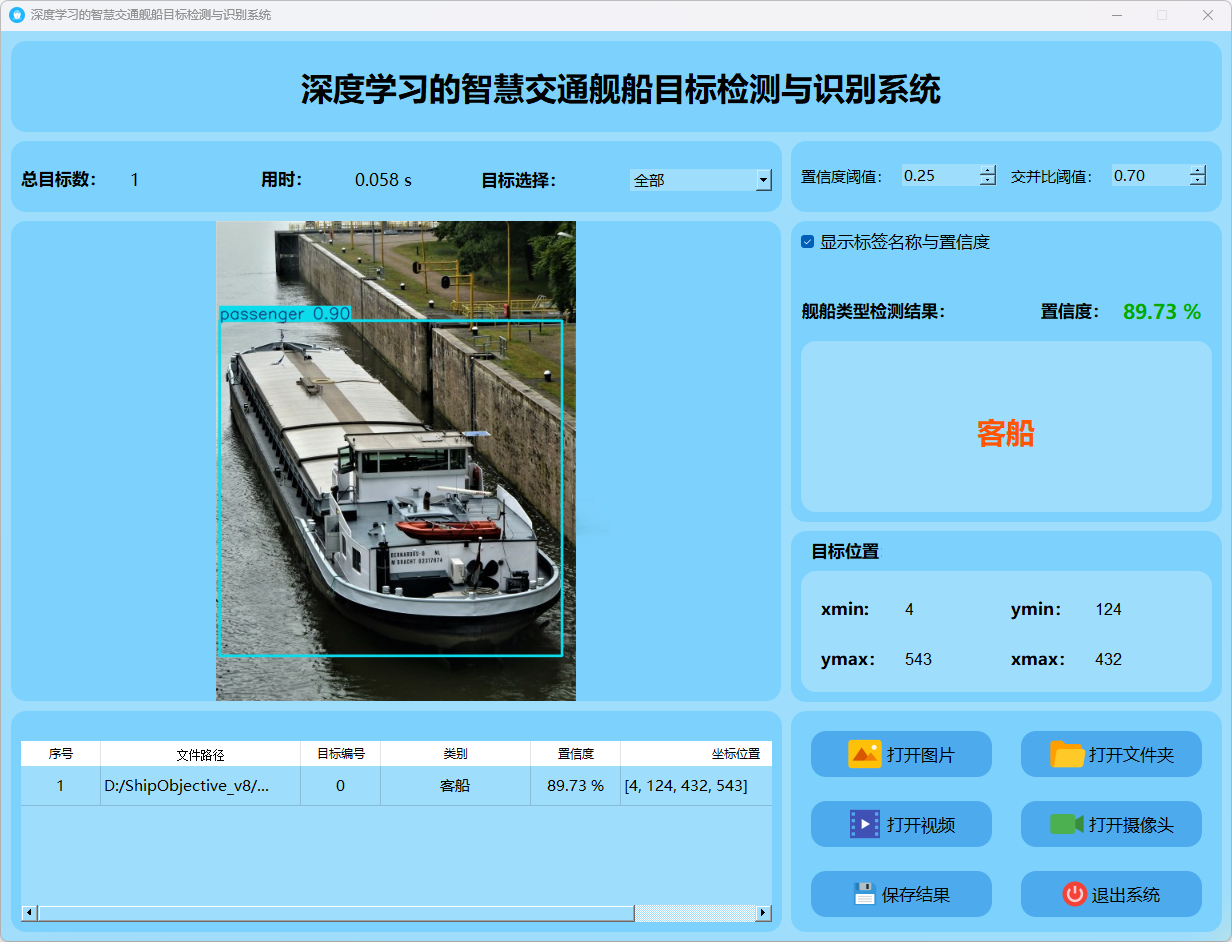This screenshot has height=942, width=1232.
Task: Click the app icon in the title bar
Action: (x=16, y=15)
